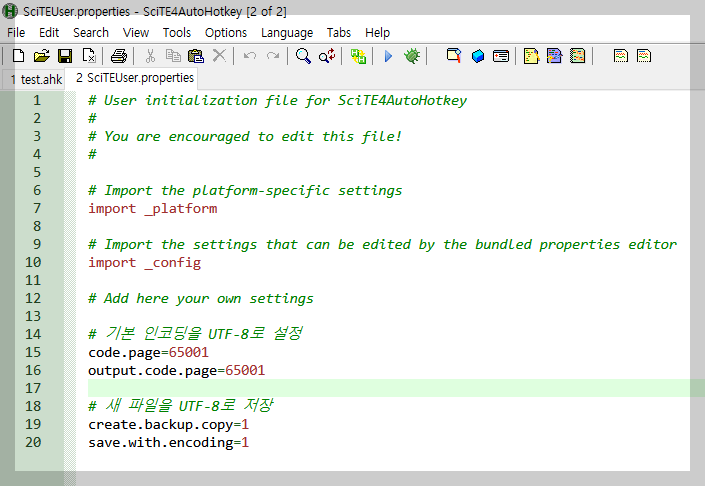This screenshot has height=486, width=705.
Task: Click the 'Import the platform-specific settings' comment
Action: (x=245, y=191)
